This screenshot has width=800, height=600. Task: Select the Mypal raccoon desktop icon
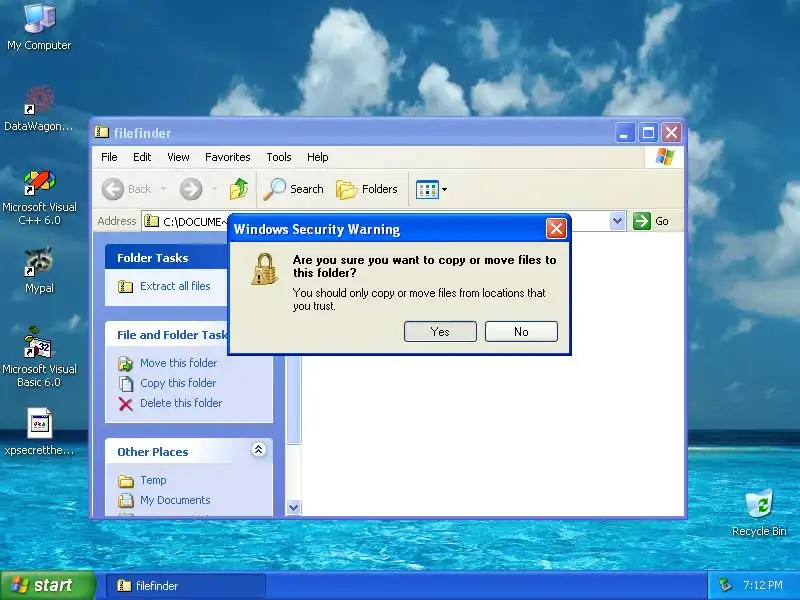pyautogui.click(x=39, y=270)
